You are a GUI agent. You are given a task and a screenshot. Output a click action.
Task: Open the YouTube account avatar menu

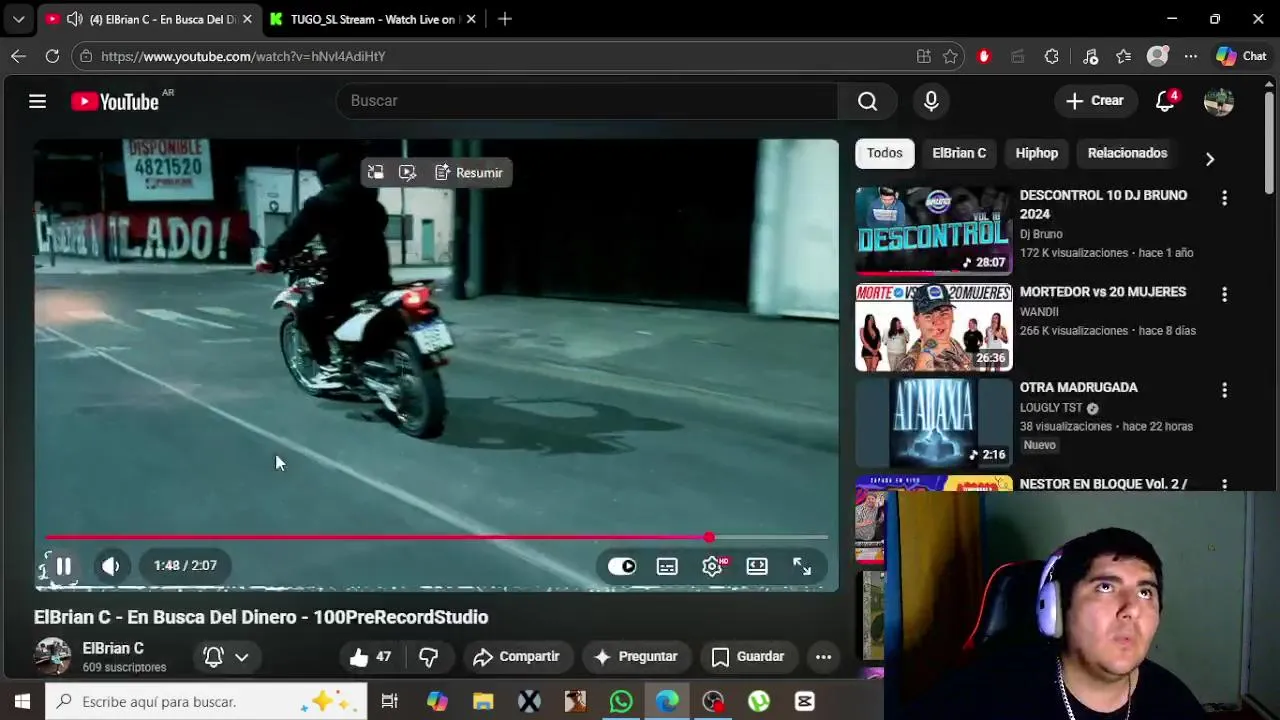[x=1218, y=101]
